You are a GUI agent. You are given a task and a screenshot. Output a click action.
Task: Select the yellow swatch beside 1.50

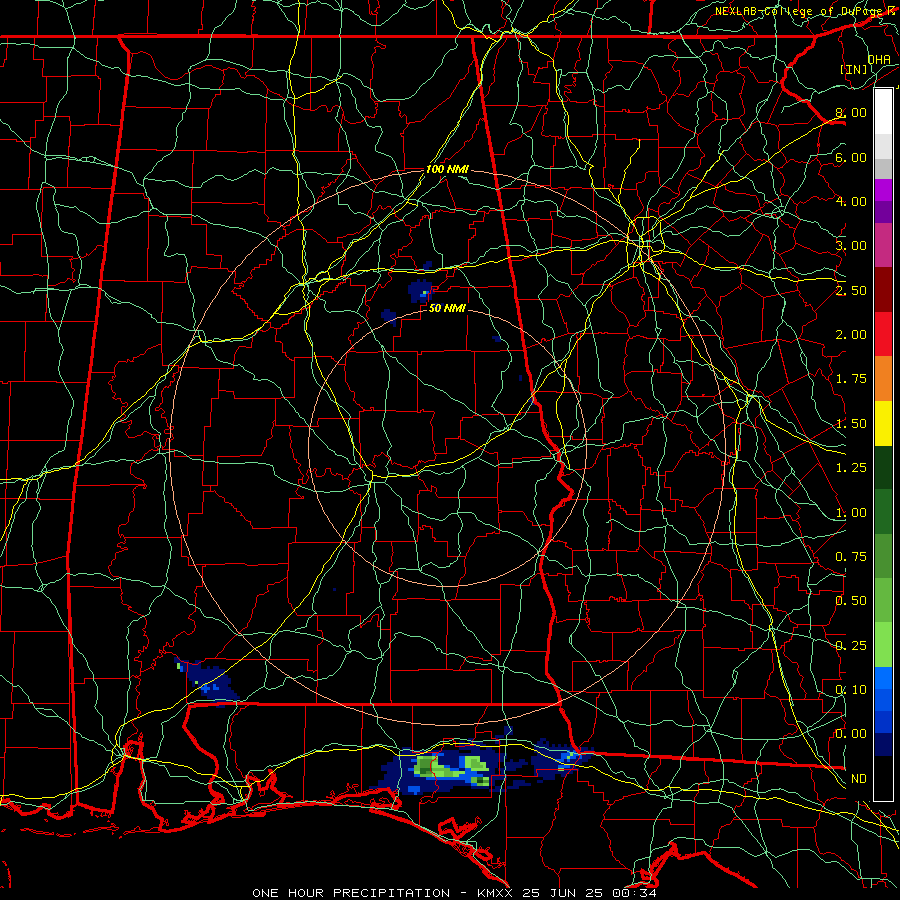coord(883,424)
